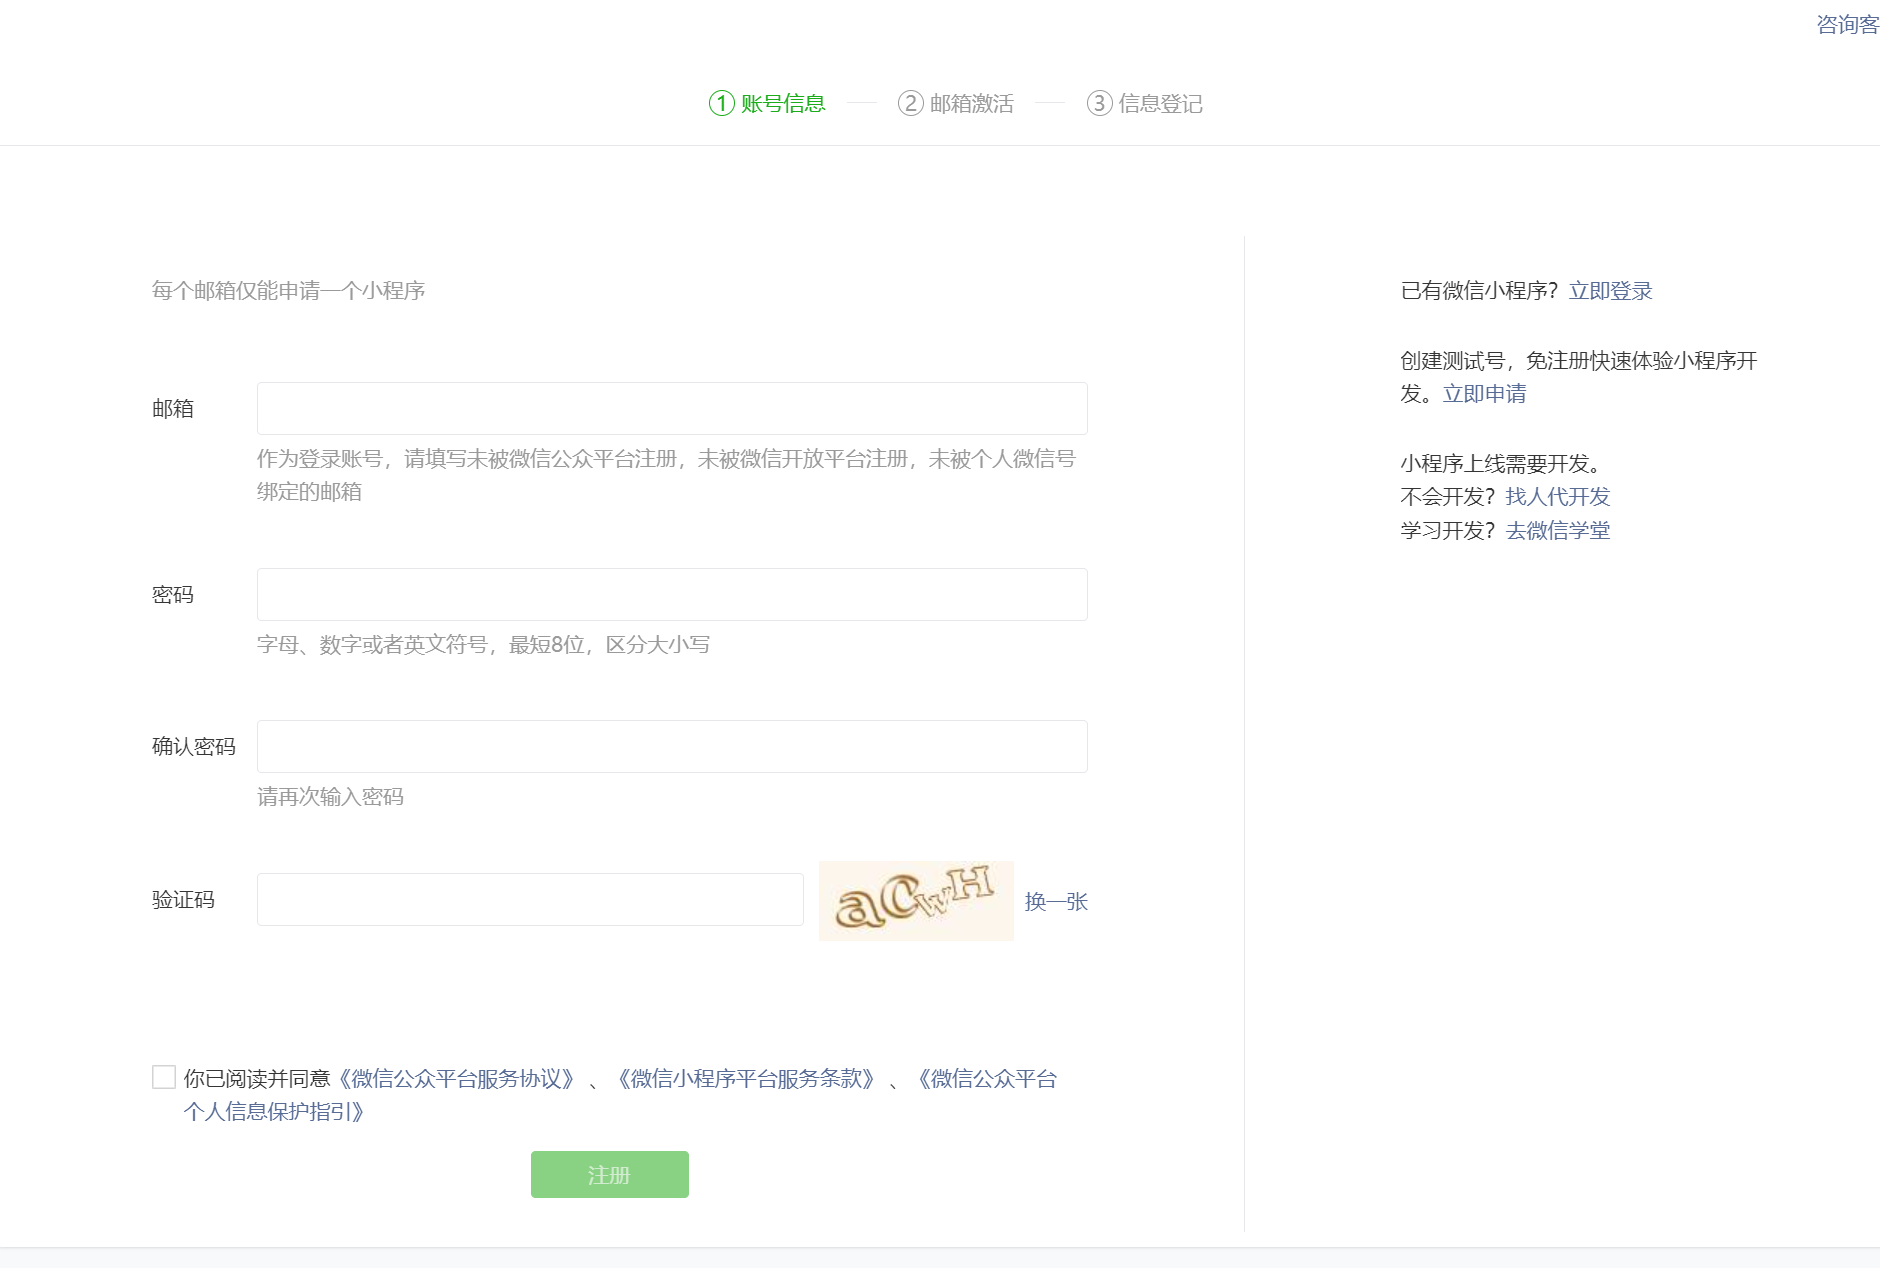The width and height of the screenshot is (1880, 1268).
Task: Go to 去微信学堂 learning link
Action: pos(1557,531)
